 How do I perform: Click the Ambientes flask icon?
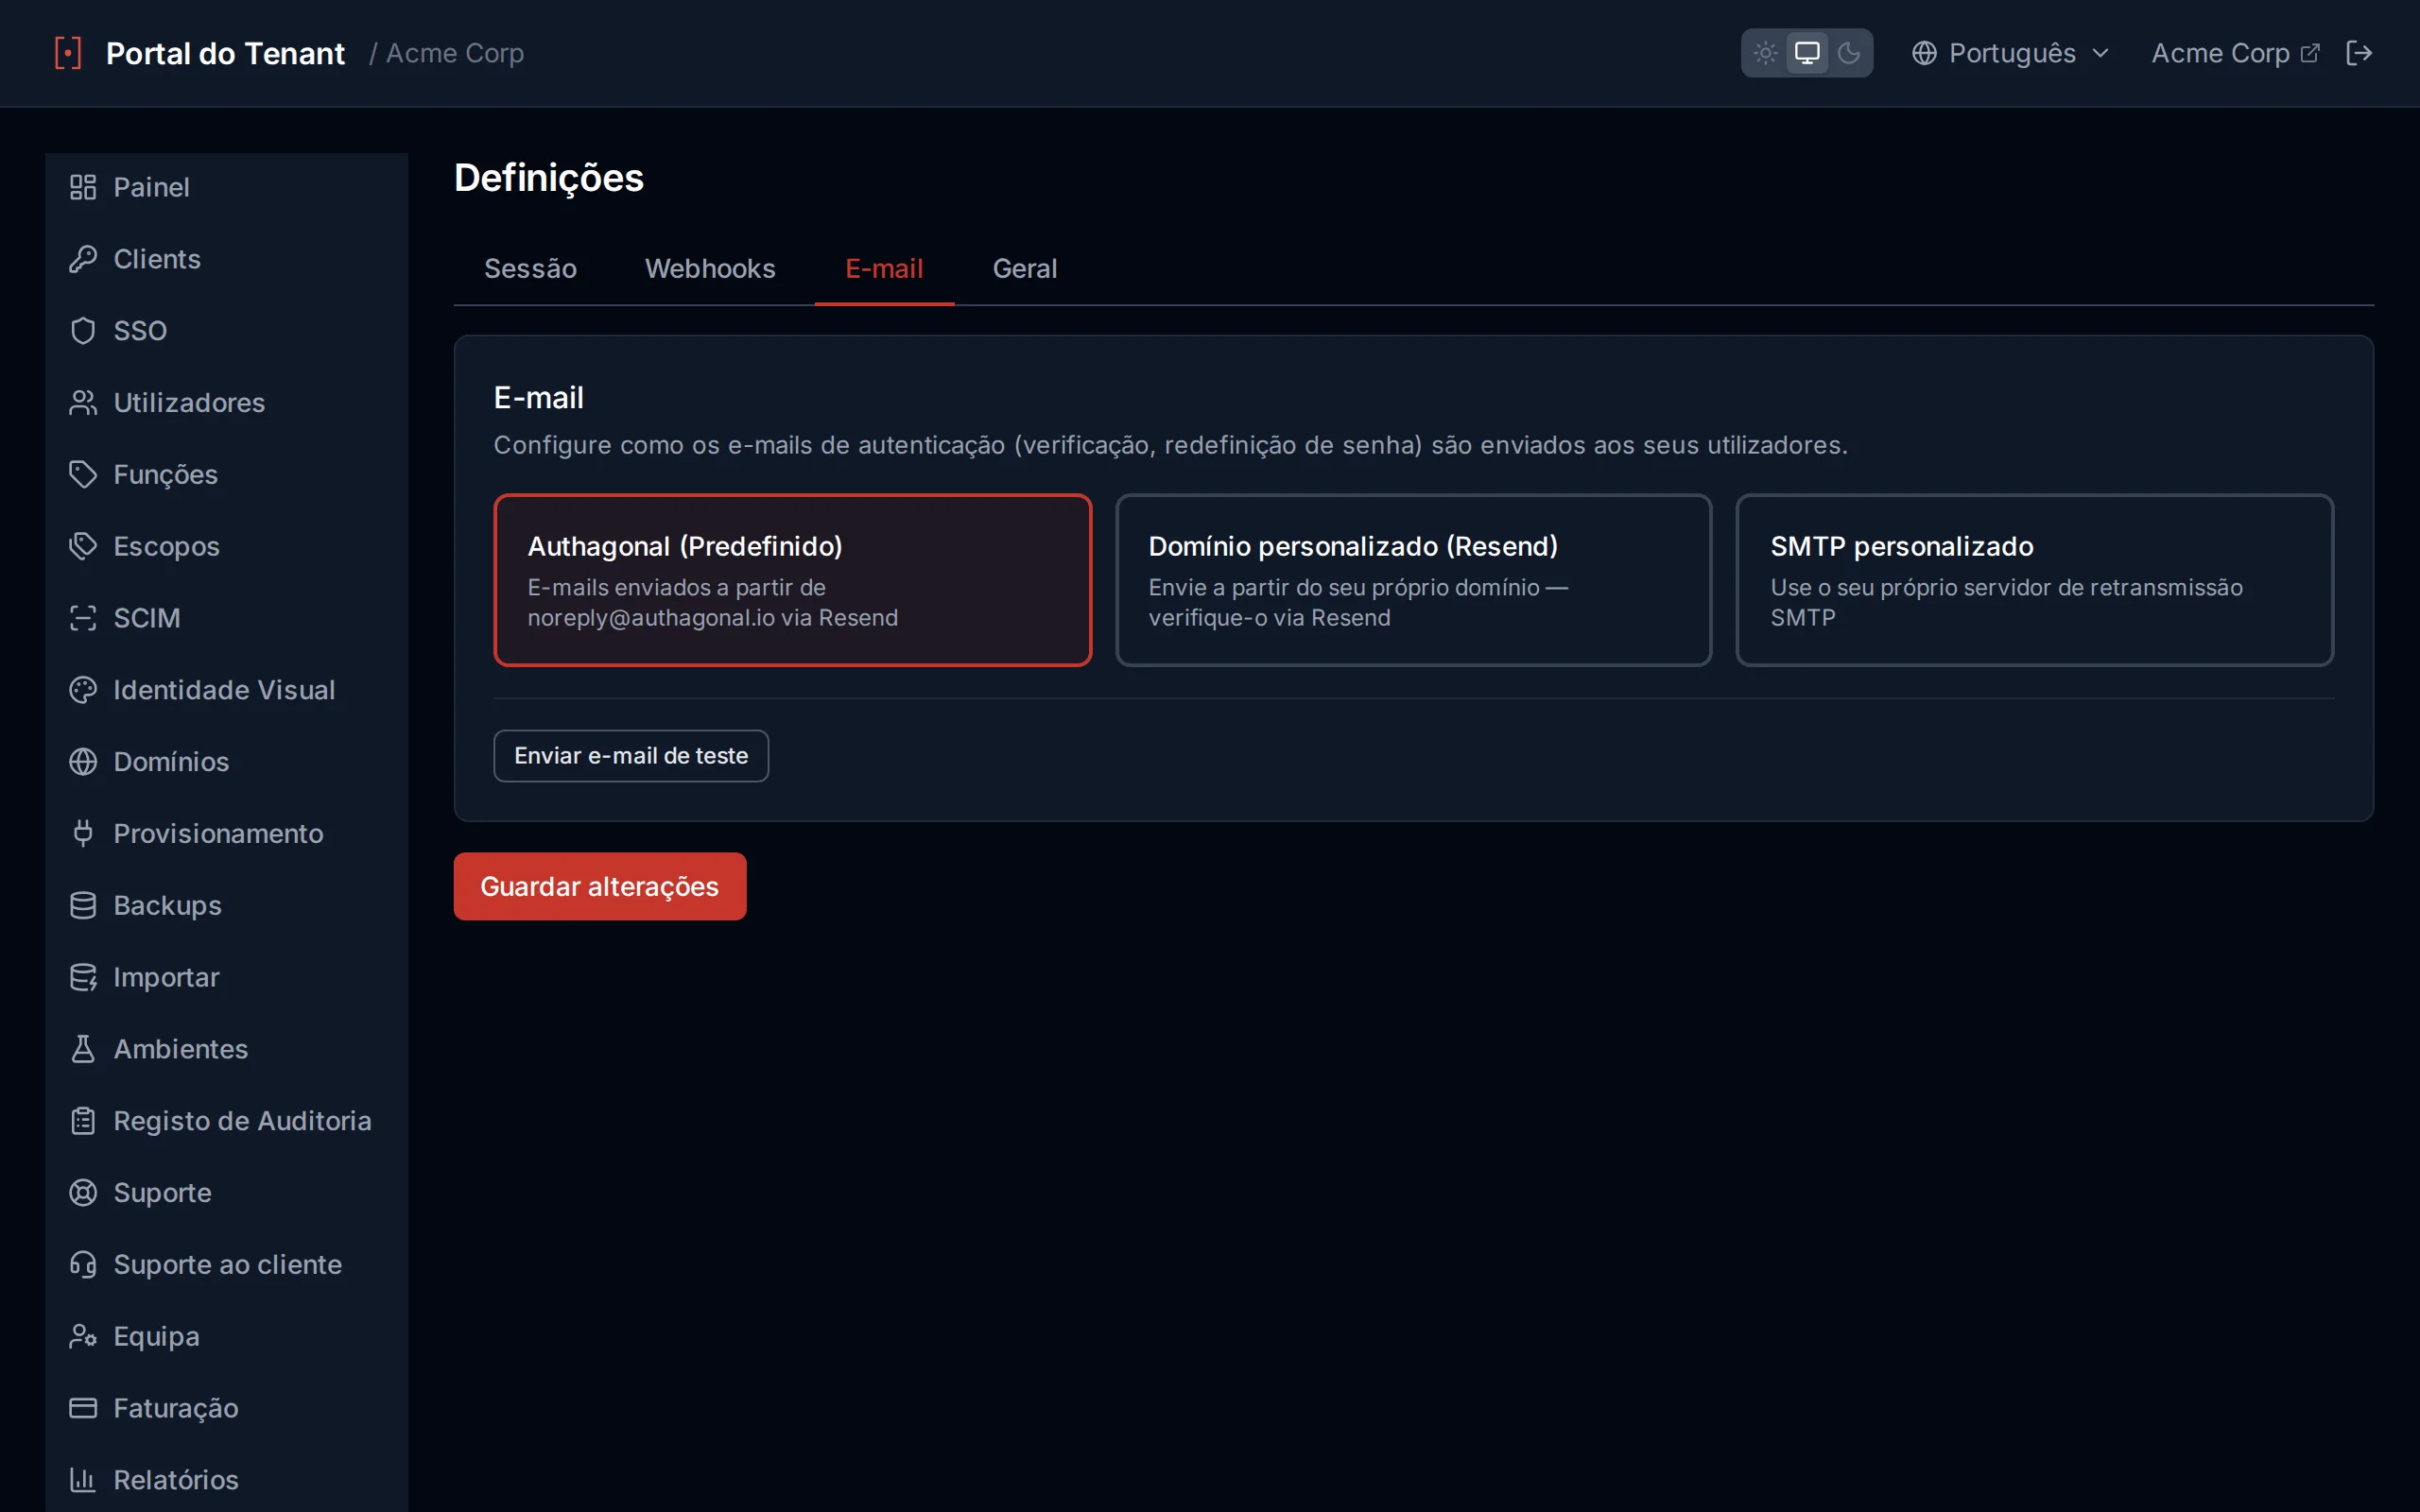pyautogui.click(x=83, y=1049)
